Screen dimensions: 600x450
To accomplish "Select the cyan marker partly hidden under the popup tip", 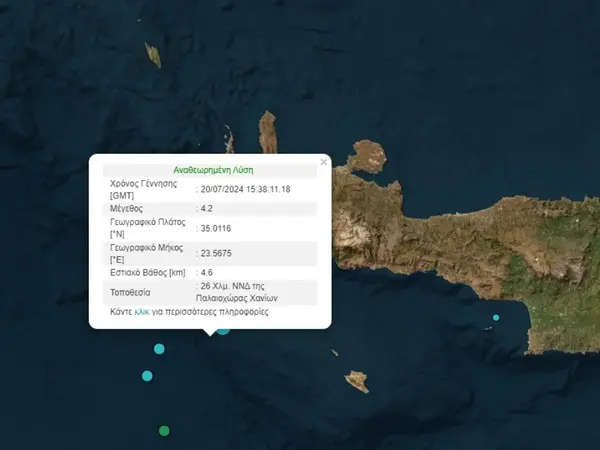I will (223, 330).
